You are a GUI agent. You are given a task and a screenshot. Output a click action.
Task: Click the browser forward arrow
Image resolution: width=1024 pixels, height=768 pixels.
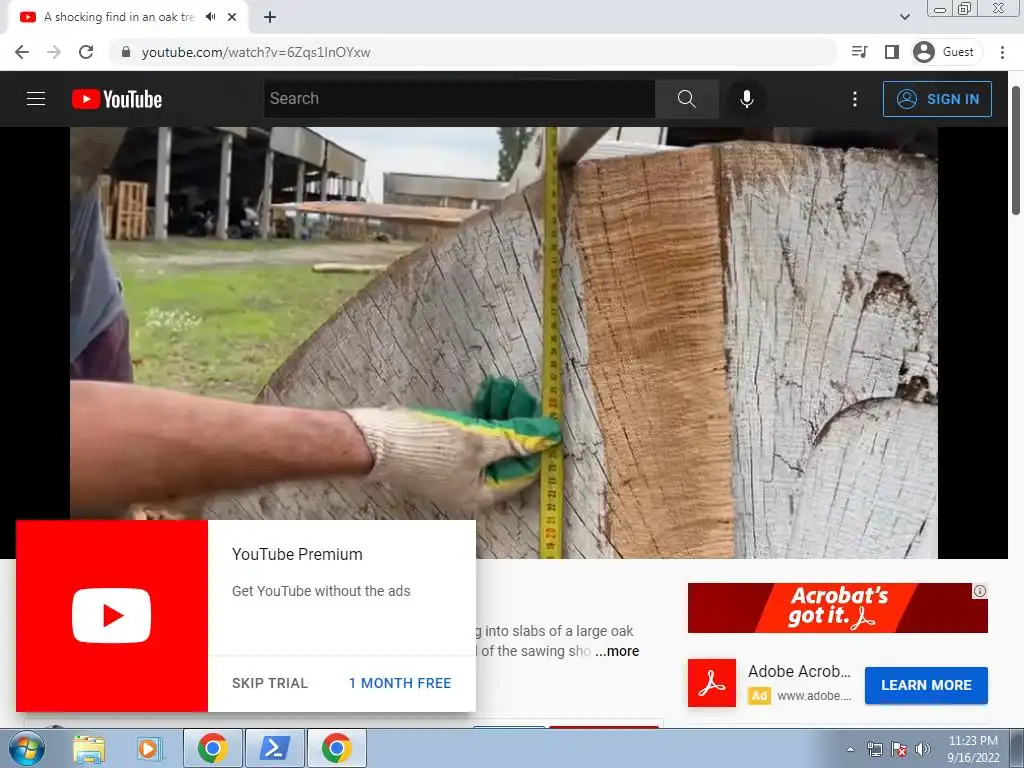(54, 52)
